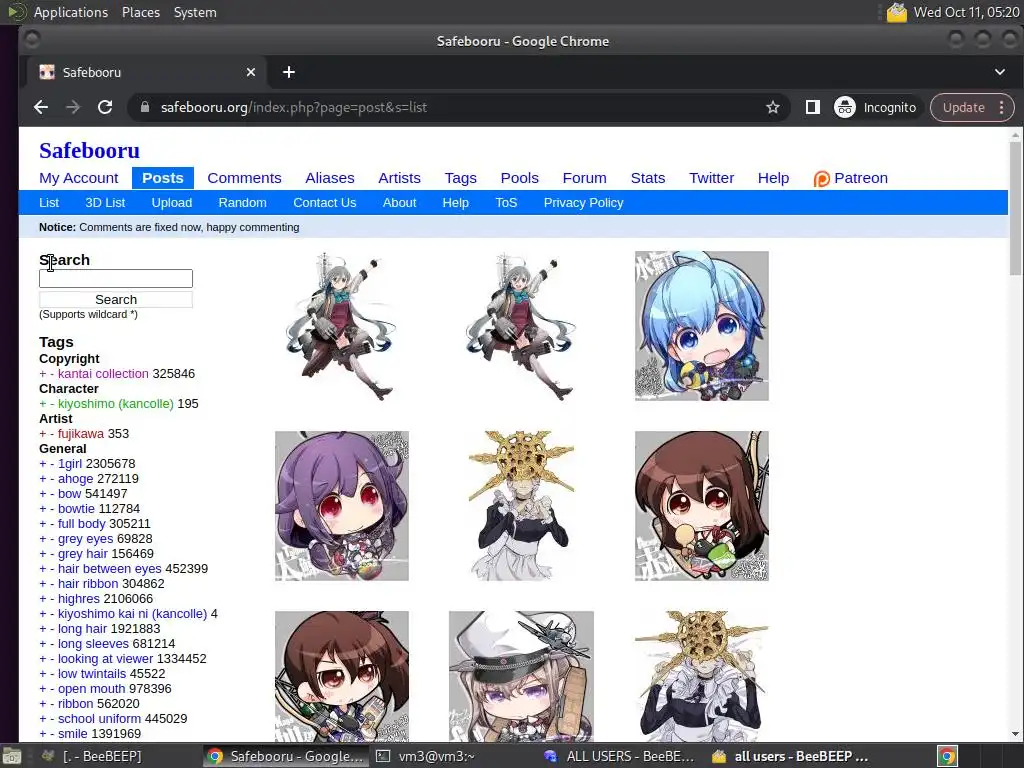This screenshot has height=768, width=1024.
Task: Click the Update button in Chrome
Action: point(963,107)
